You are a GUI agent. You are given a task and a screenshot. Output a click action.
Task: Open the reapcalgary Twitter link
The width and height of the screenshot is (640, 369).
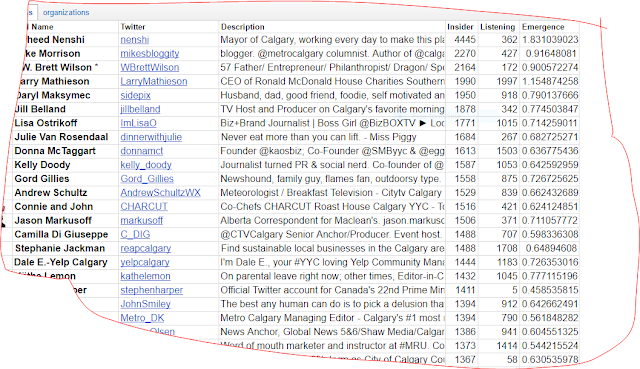(146, 248)
